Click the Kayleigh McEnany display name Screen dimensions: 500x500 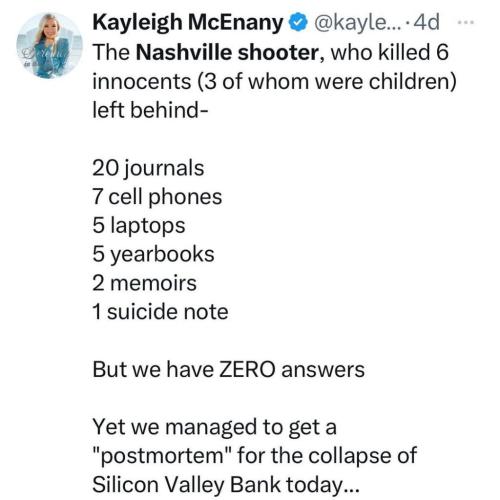[188, 23]
